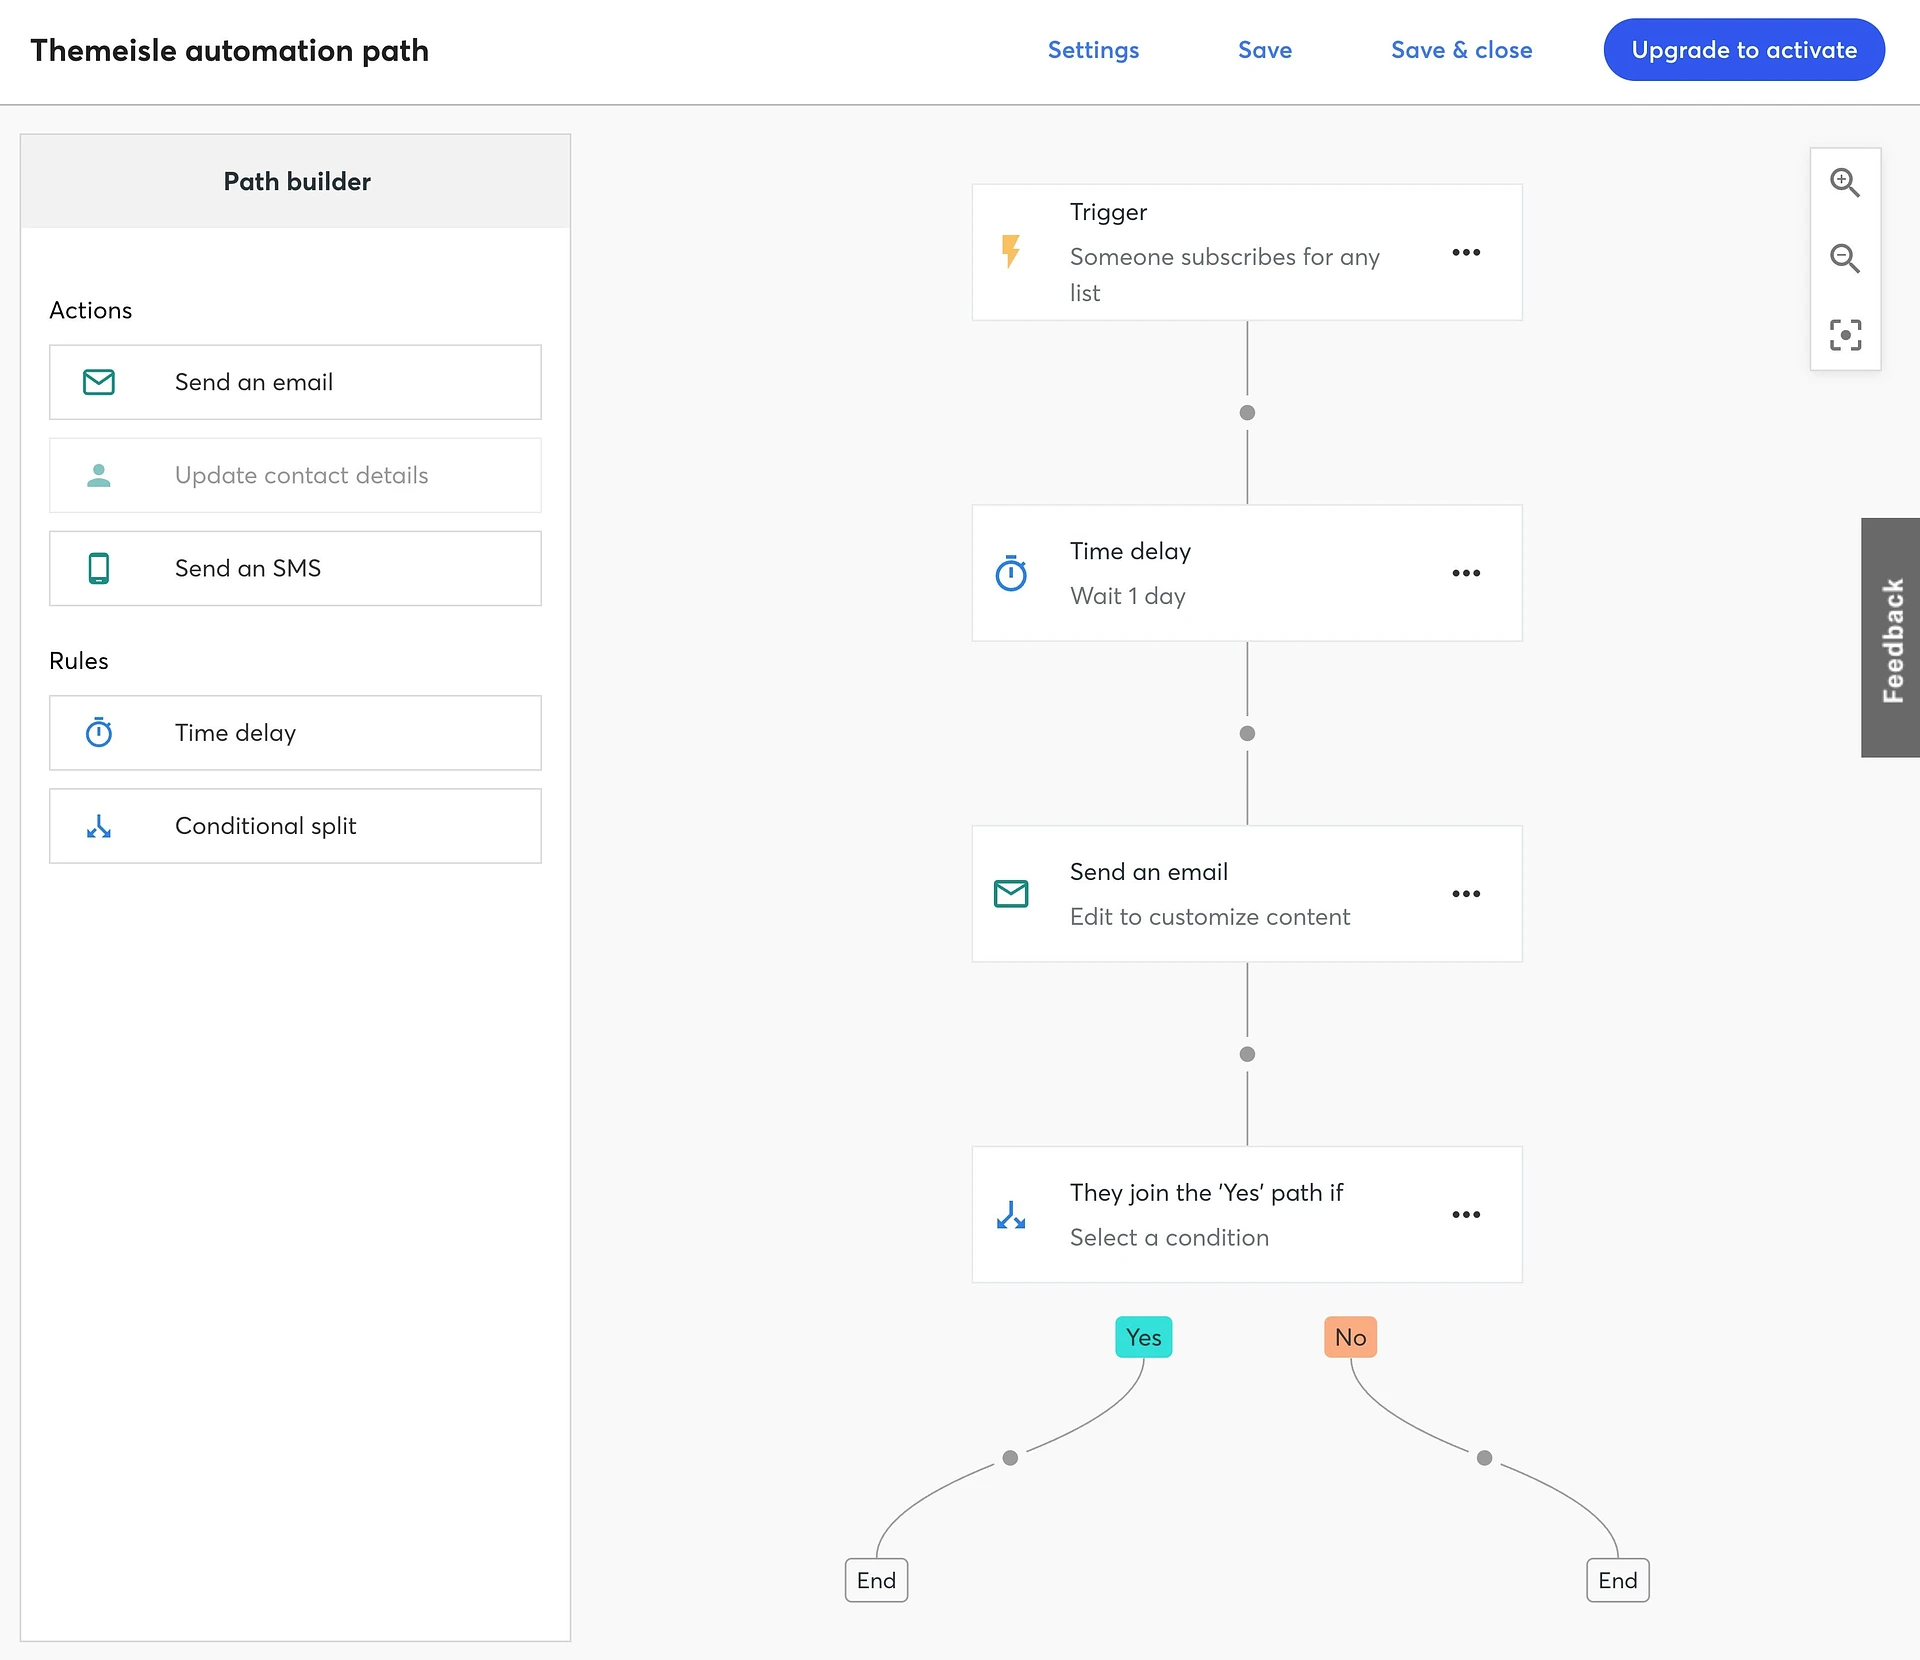Click the Conditional split fork icon in canvas
This screenshot has height=1660, width=1920.
[1012, 1213]
